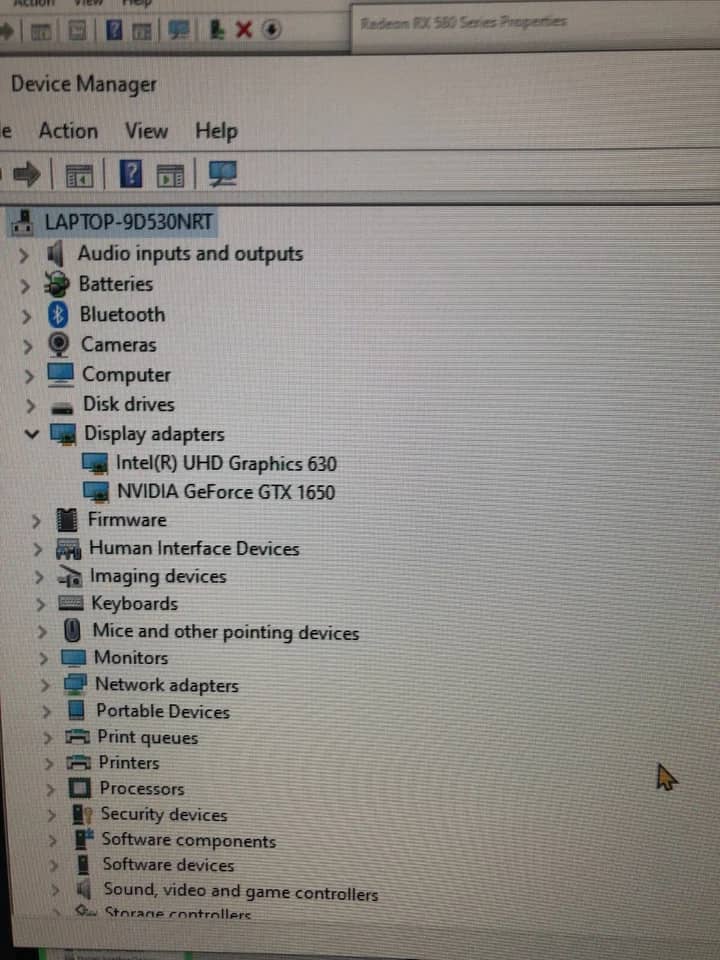
Task: Open the blue question mark help icon
Action: [130, 174]
